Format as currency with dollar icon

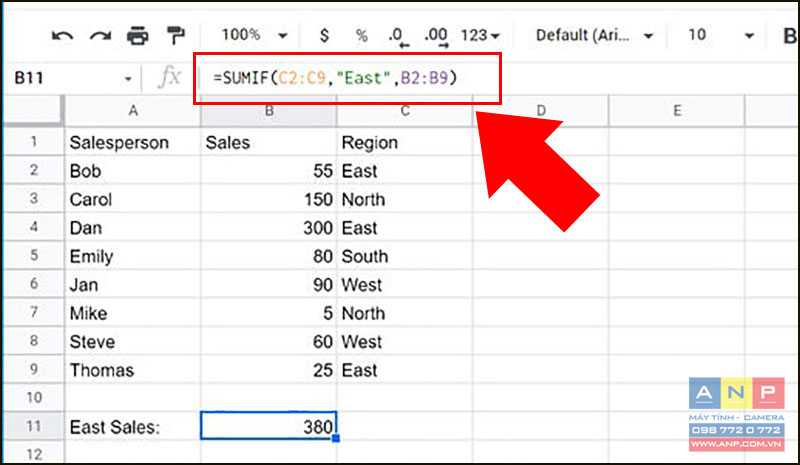click(x=324, y=35)
